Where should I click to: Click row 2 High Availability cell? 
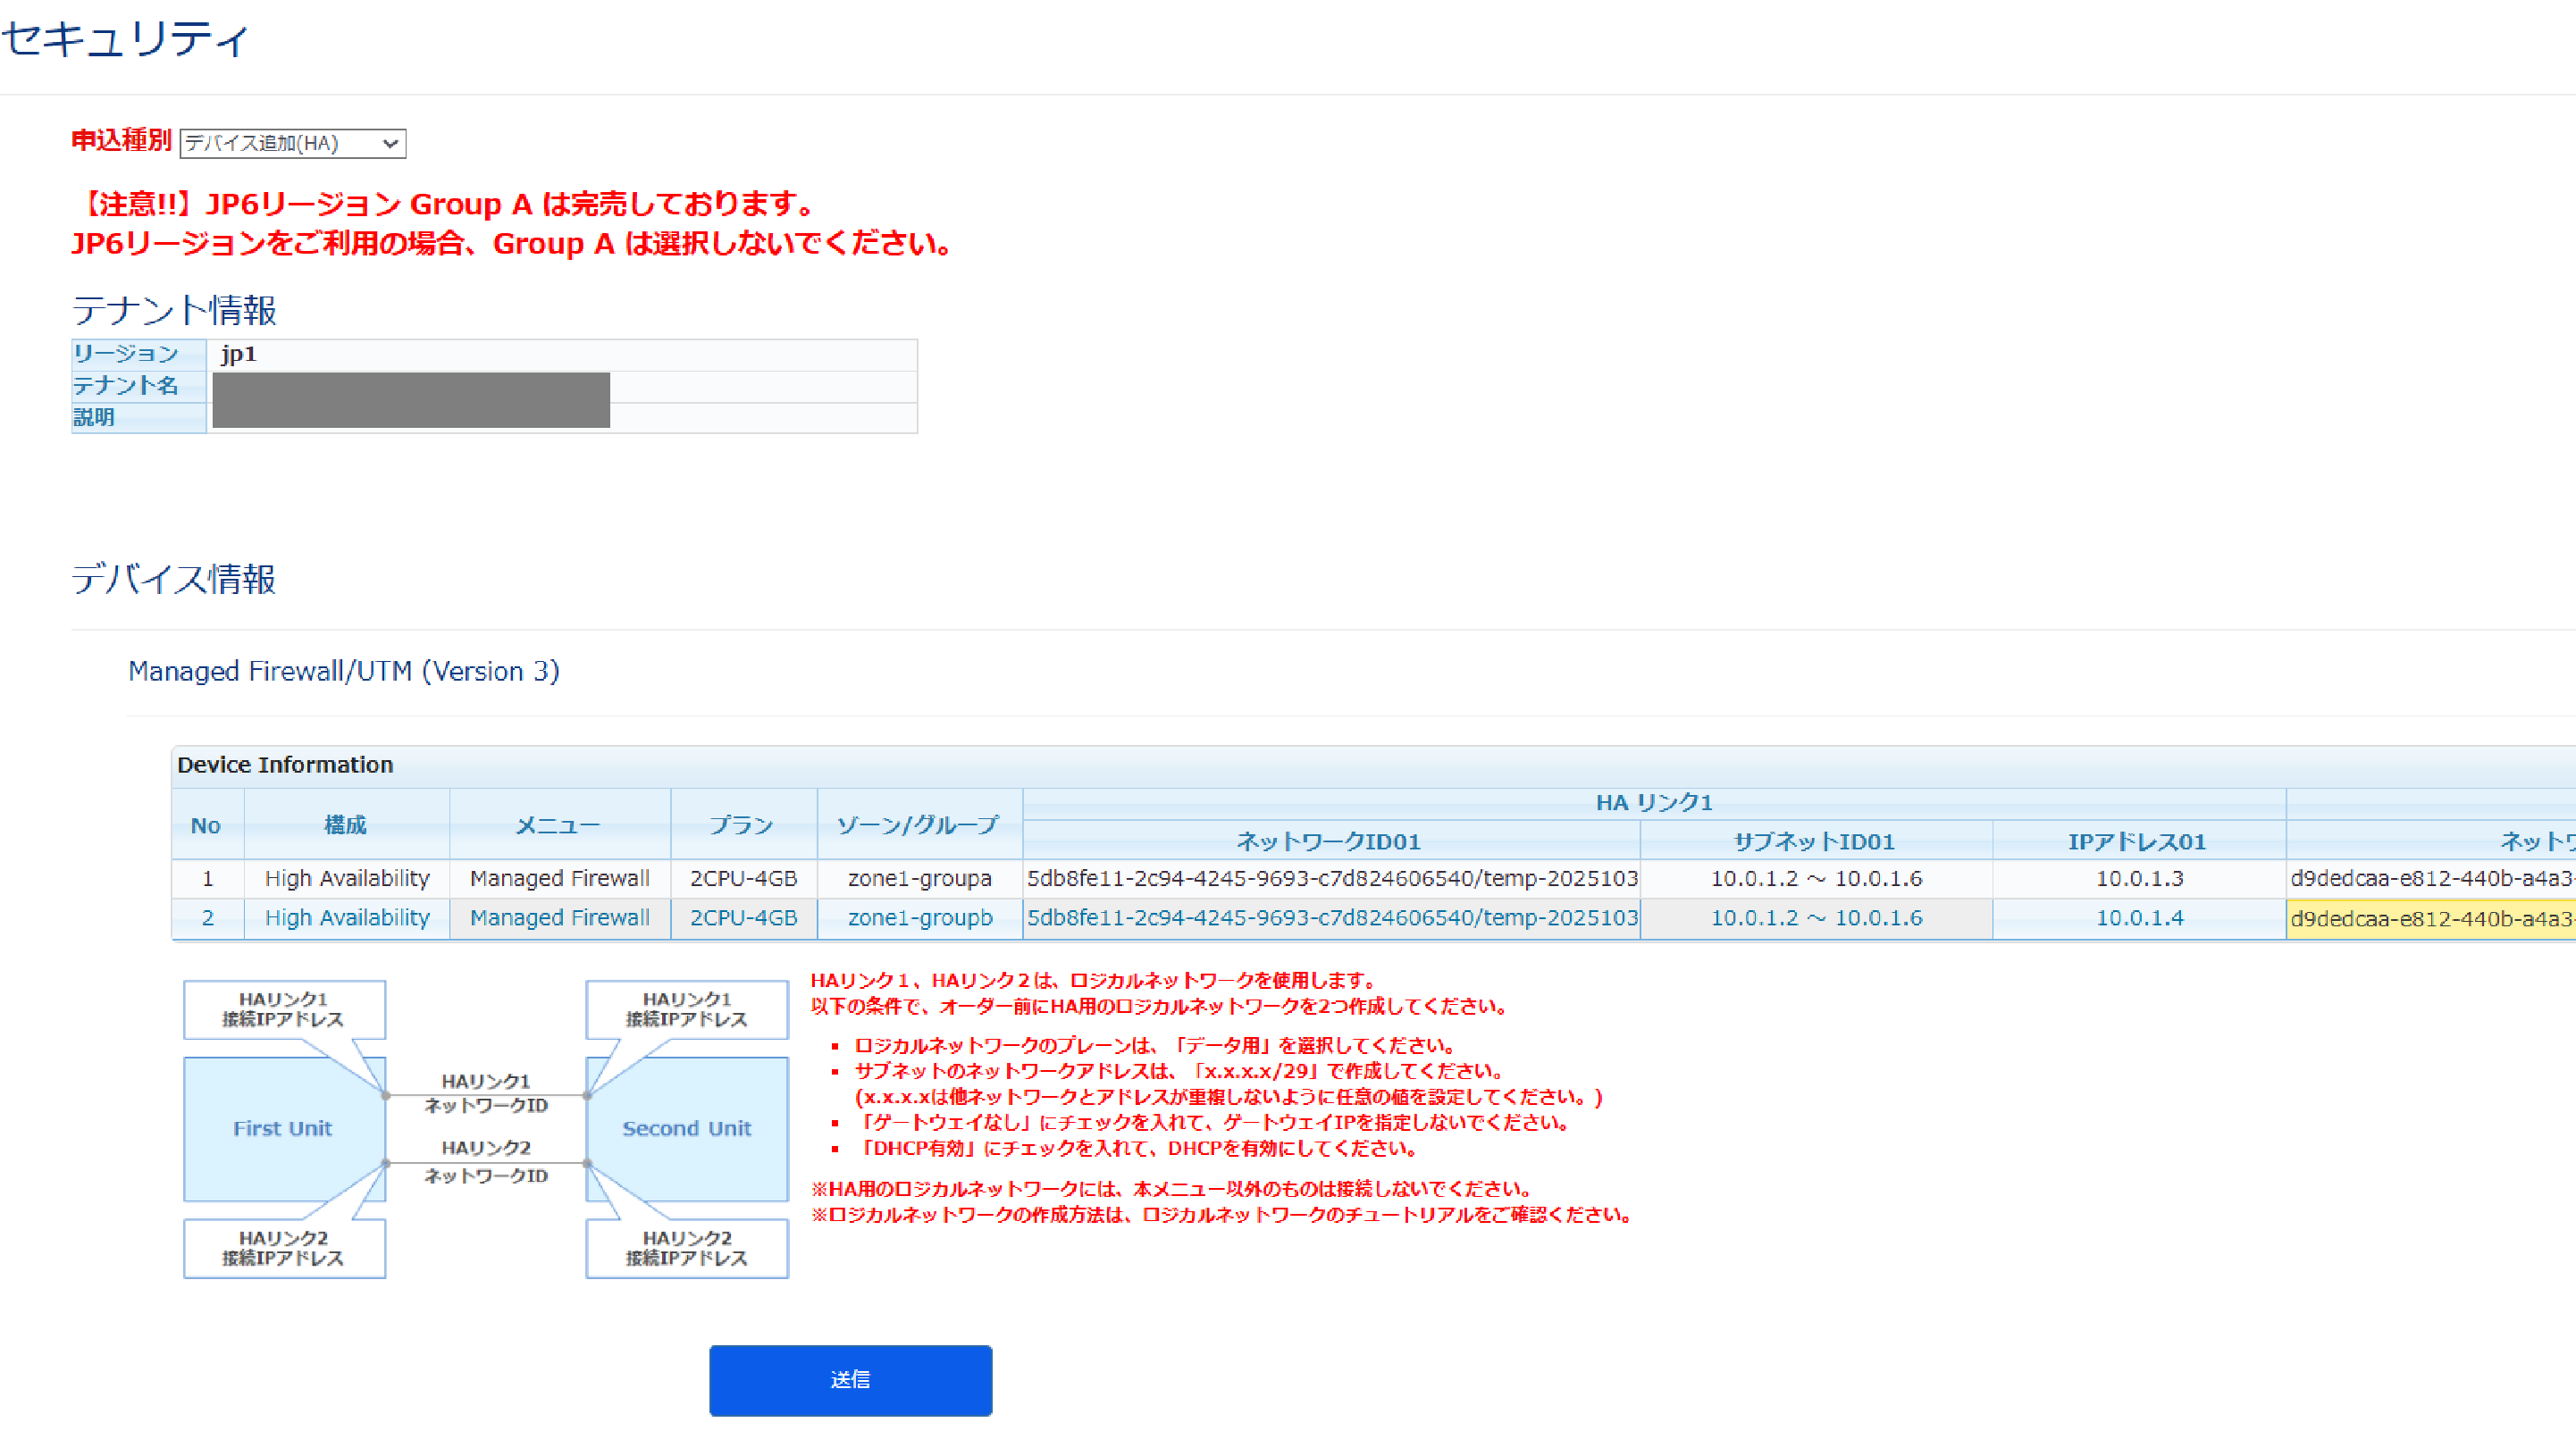346,918
